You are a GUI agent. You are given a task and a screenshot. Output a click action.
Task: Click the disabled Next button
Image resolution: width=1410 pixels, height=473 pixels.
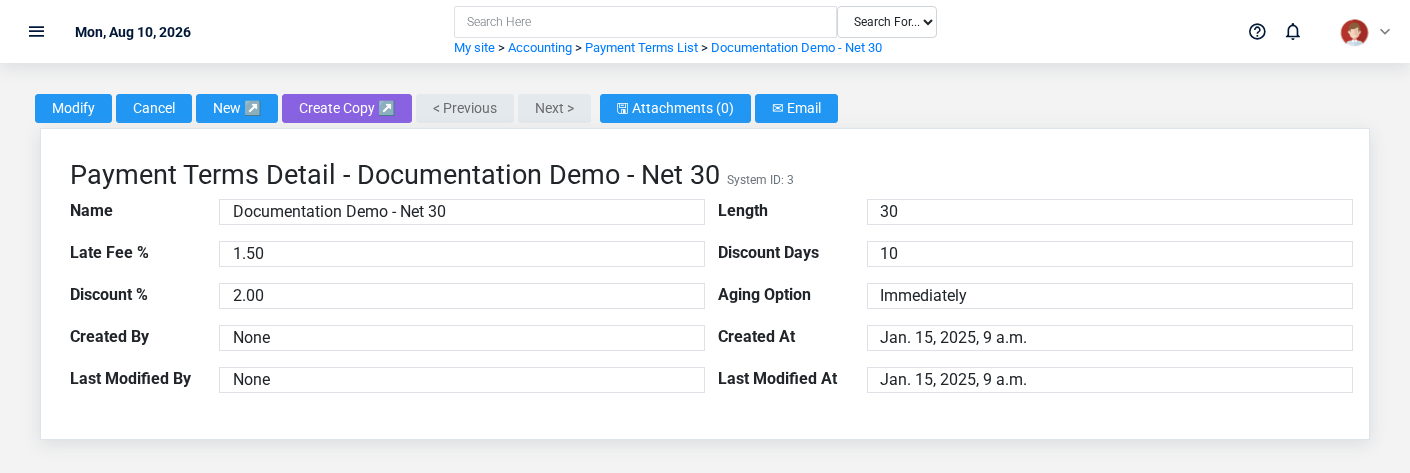coord(554,108)
